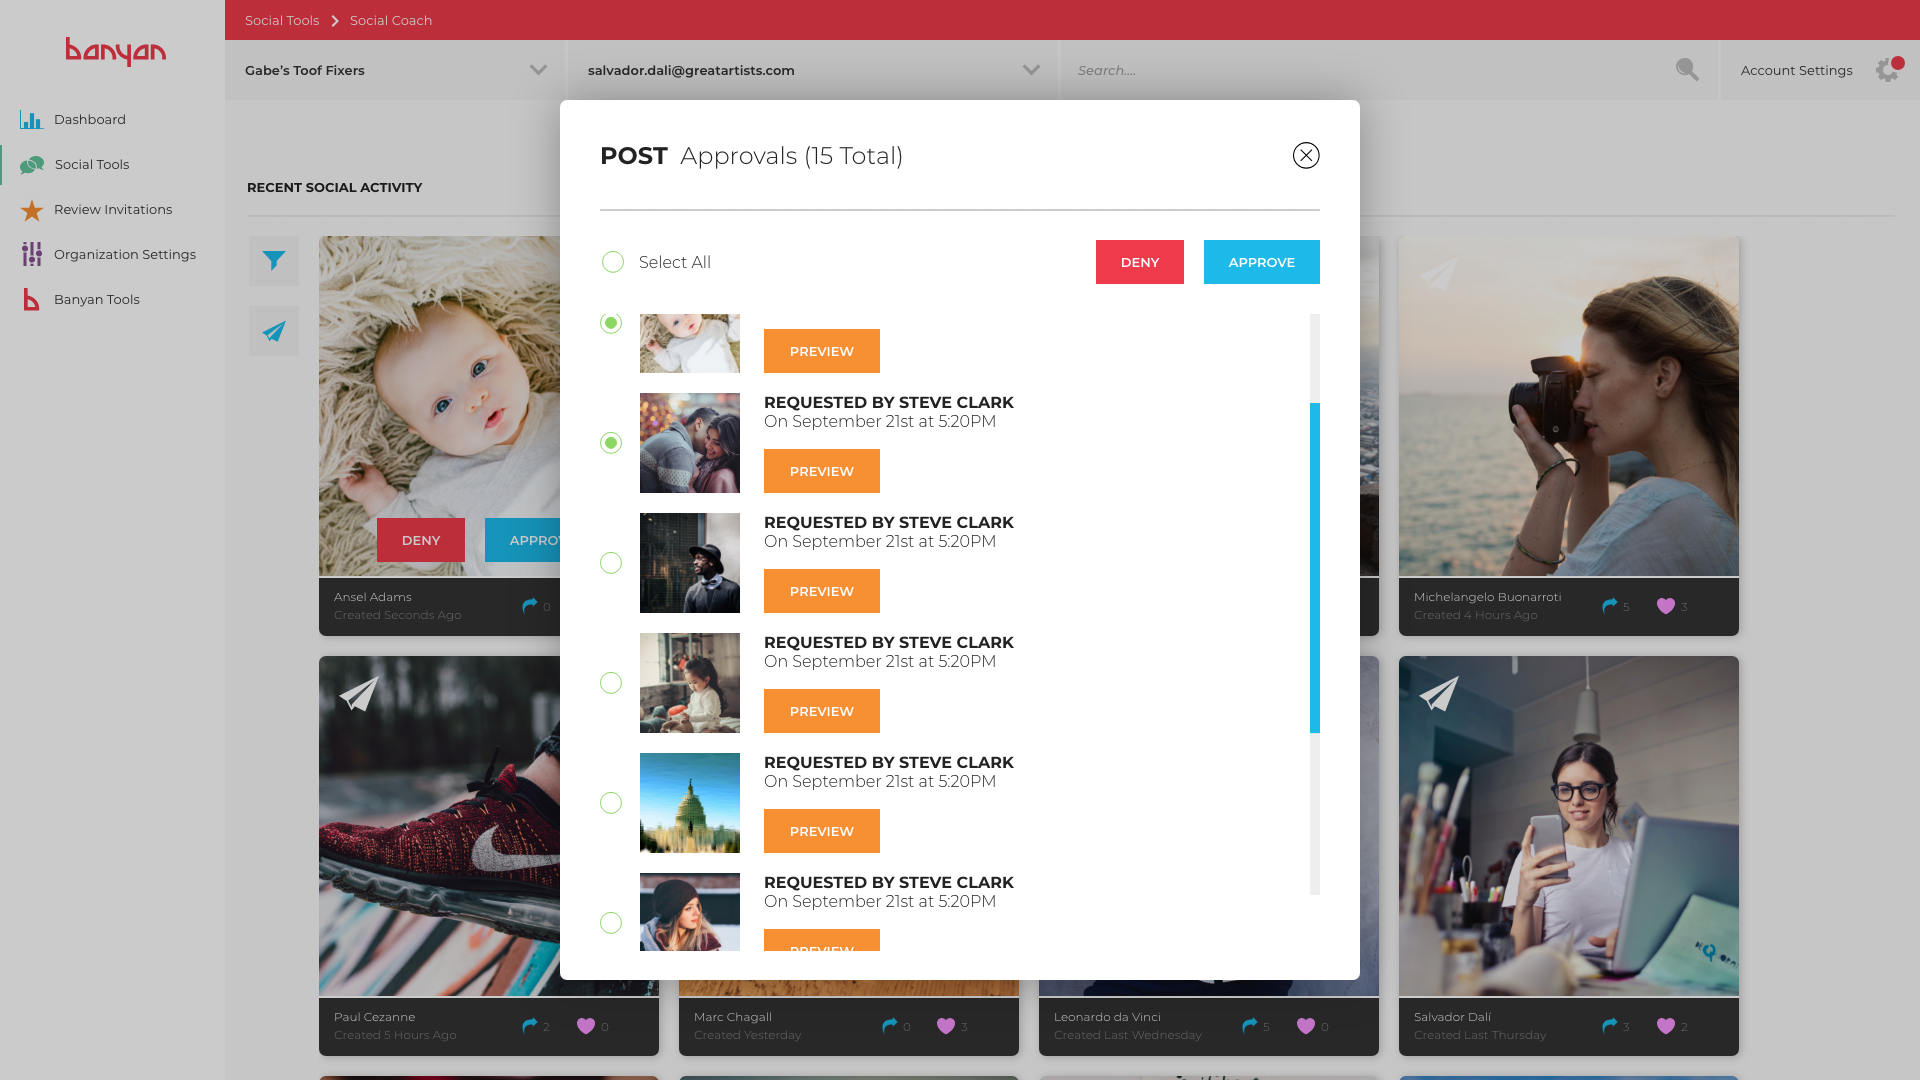Click the blue paper plane send icon
The image size is (1920, 1080).
(273, 331)
